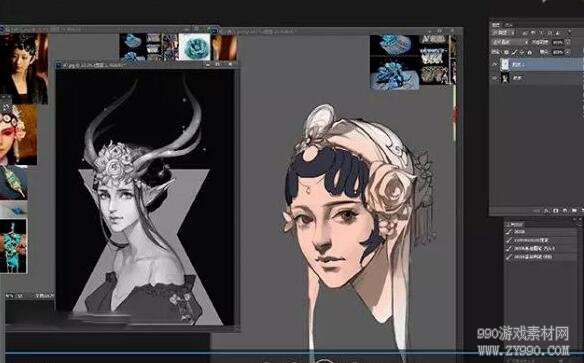This screenshot has width=584, height=363.
Task: Lock layer position with the move lock icon
Action: 522,52
